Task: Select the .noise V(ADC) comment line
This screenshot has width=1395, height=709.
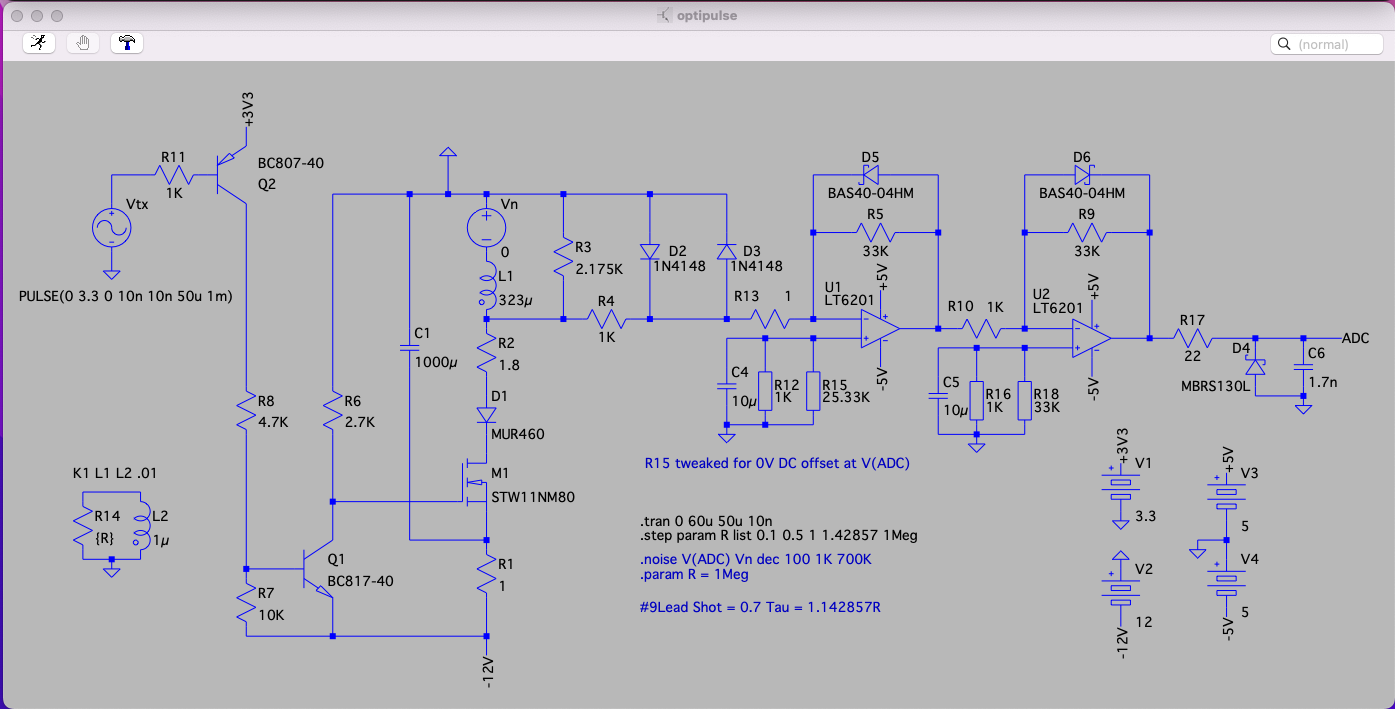Action: click(x=755, y=559)
